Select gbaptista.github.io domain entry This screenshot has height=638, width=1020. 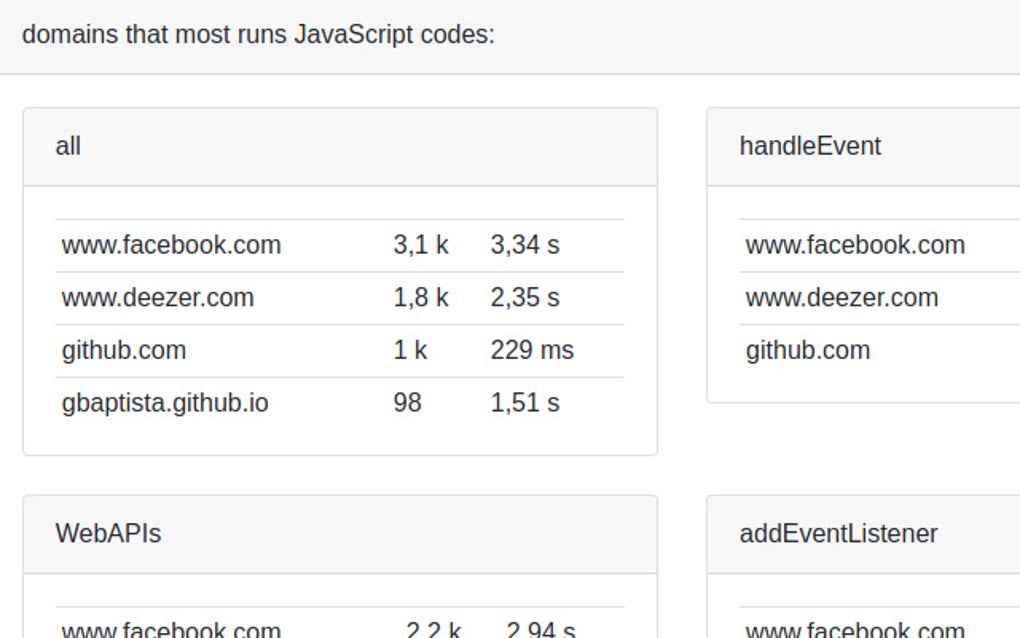tap(165, 402)
